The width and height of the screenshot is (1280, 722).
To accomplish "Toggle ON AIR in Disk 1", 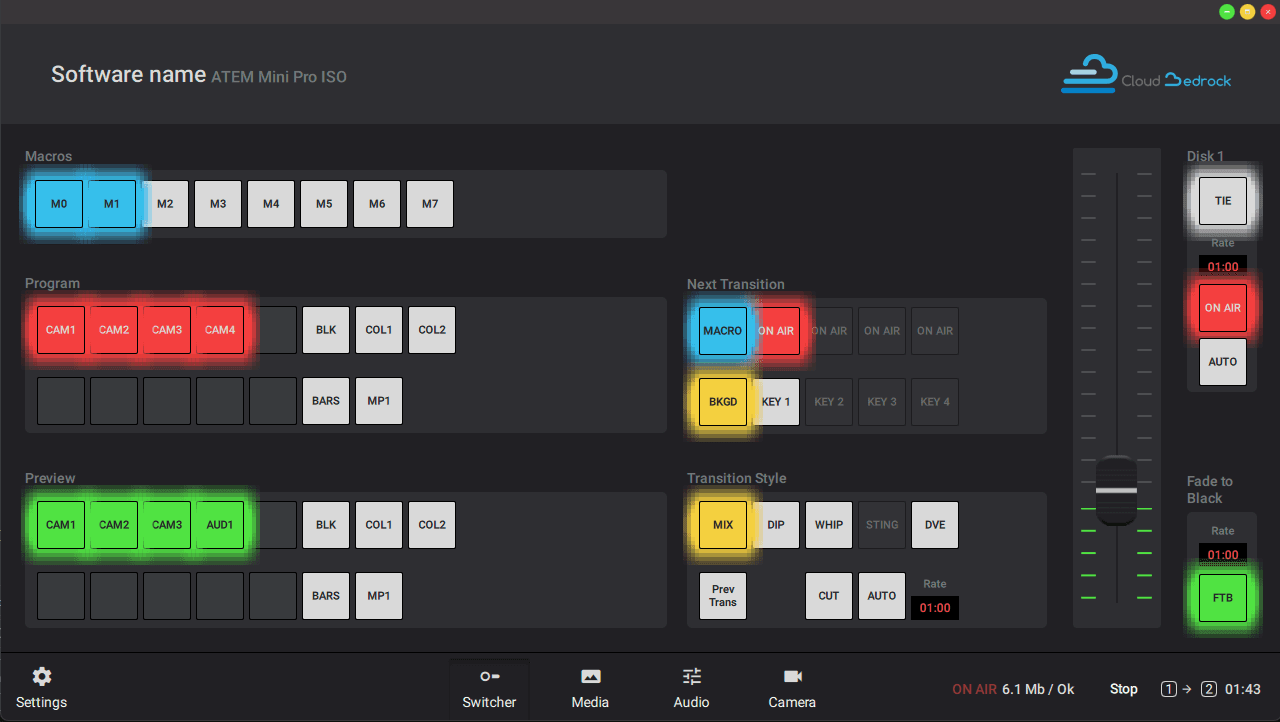I will [1223, 308].
